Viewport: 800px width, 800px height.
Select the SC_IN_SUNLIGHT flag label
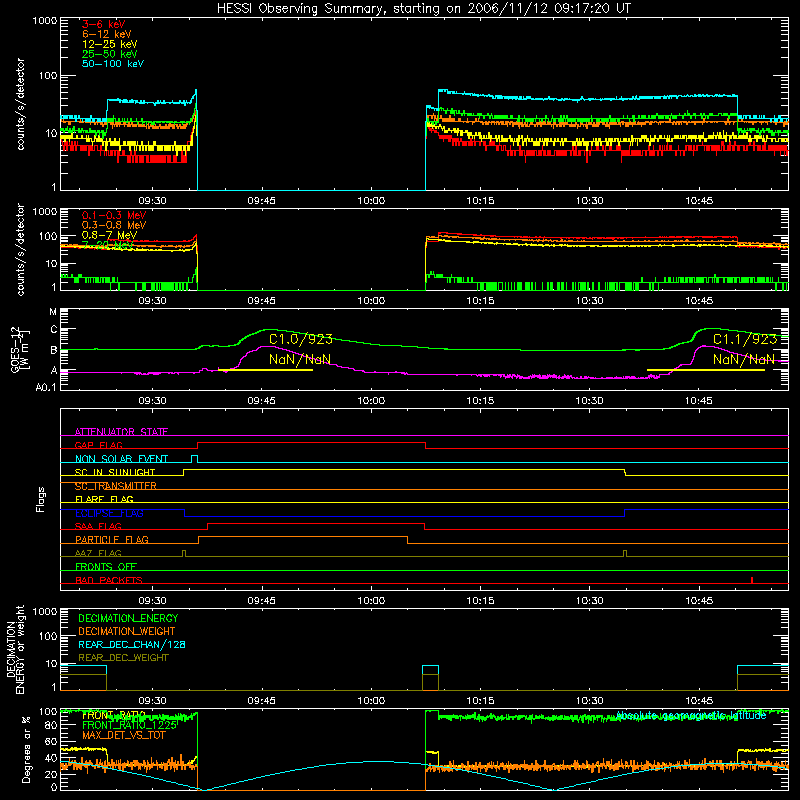pyautogui.click(x=115, y=472)
